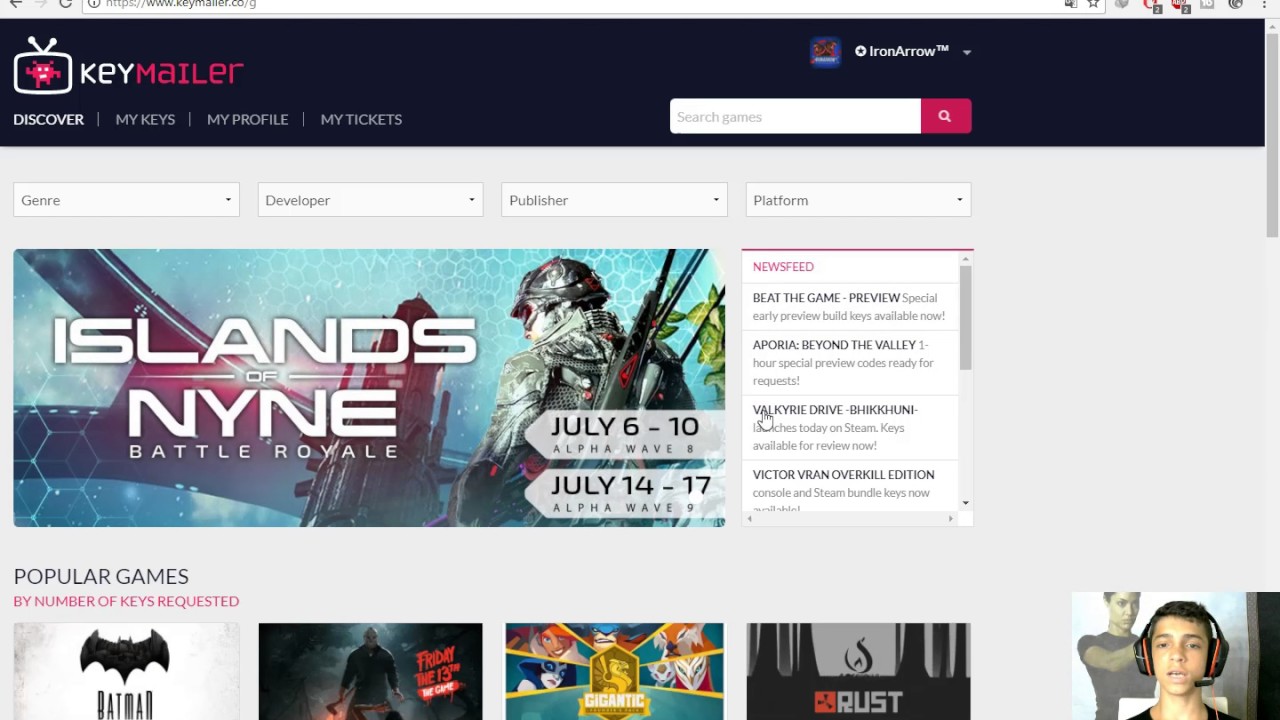1280x720 pixels.
Task: Open the Friday the 13th game card
Action: click(x=370, y=671)
